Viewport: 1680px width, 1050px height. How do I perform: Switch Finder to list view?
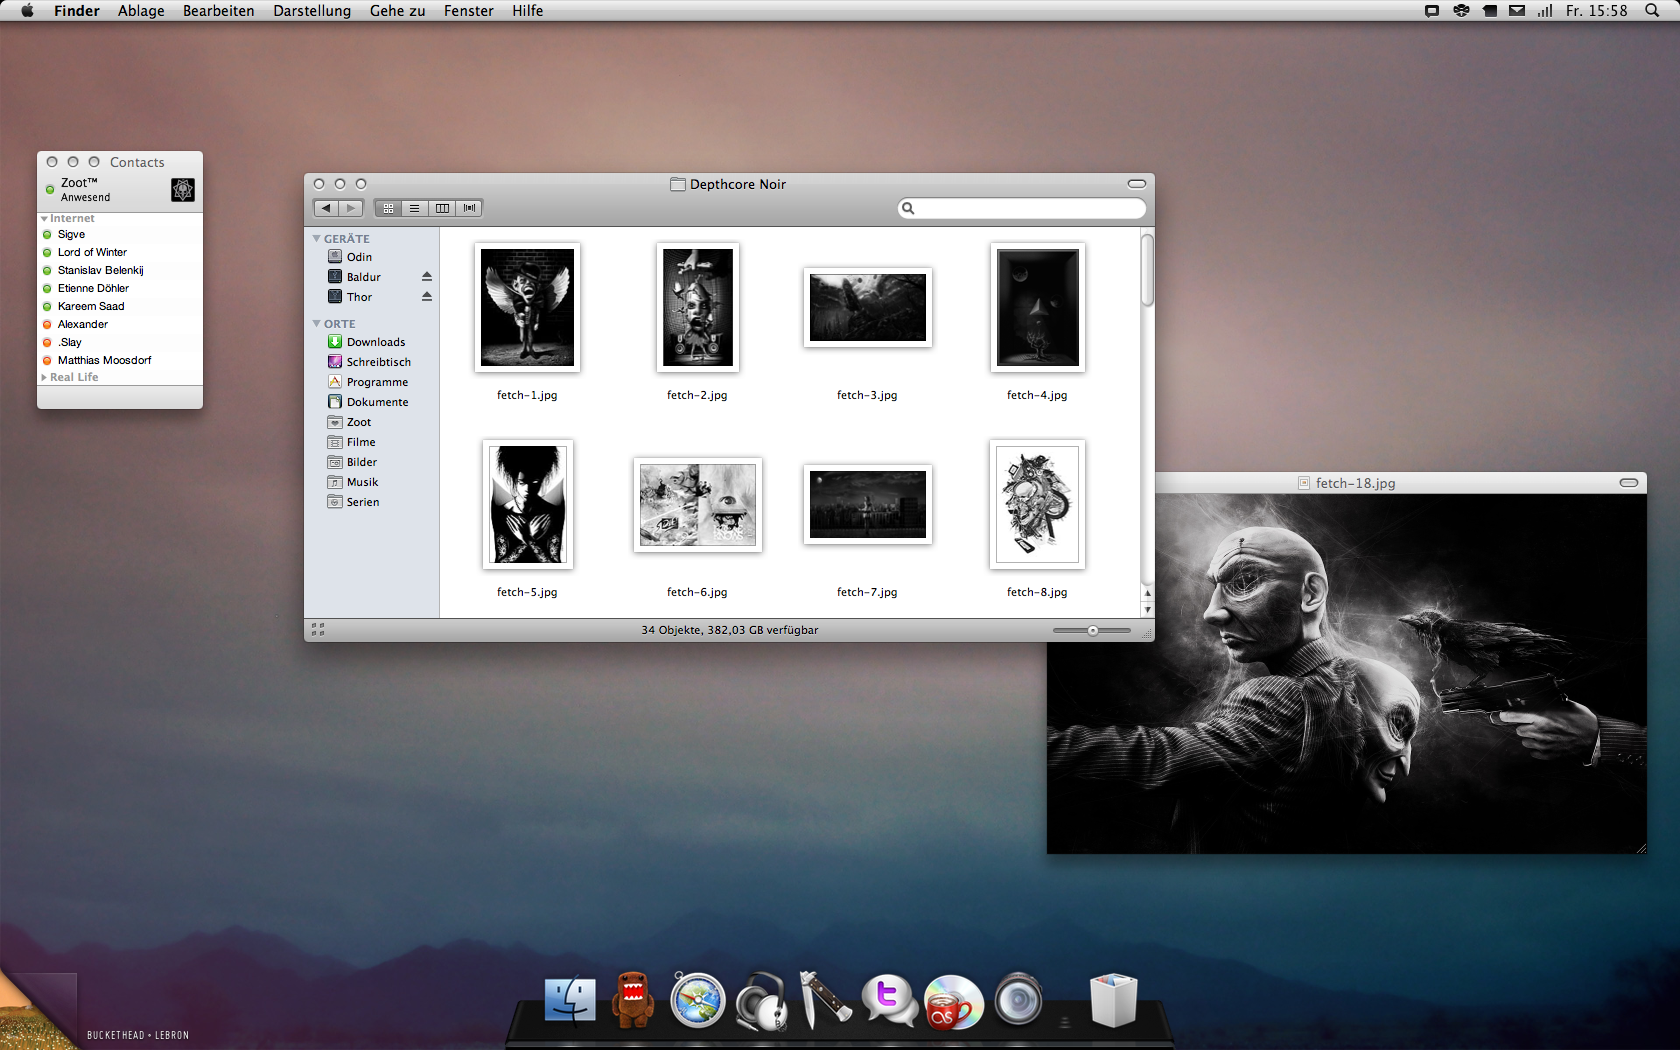pyautogui.click(x=414, y=208)
